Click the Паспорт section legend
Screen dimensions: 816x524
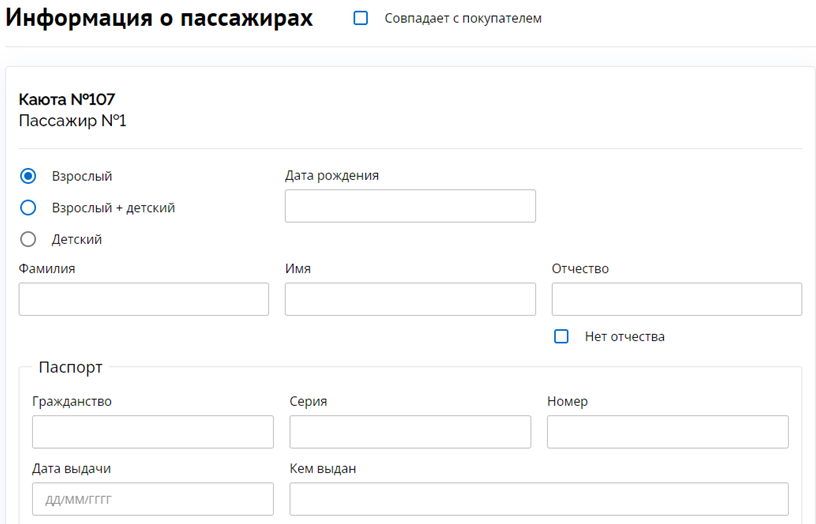coord(70,367)
